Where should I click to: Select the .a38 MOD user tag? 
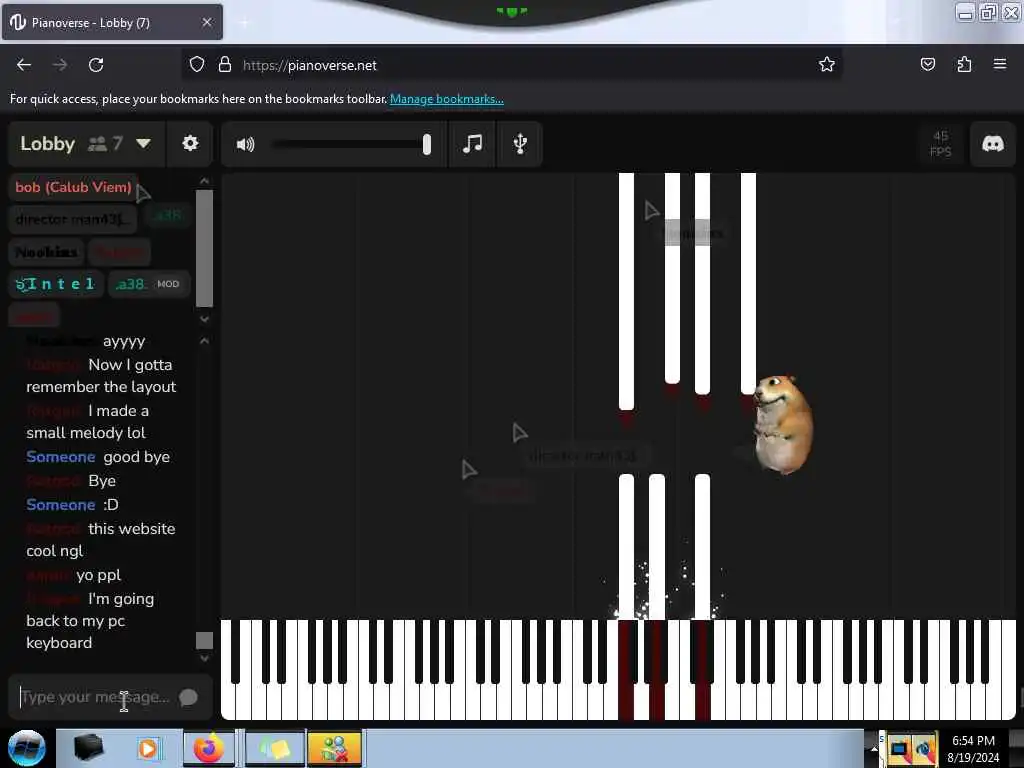pyautogui.click(x=148, y=284)
